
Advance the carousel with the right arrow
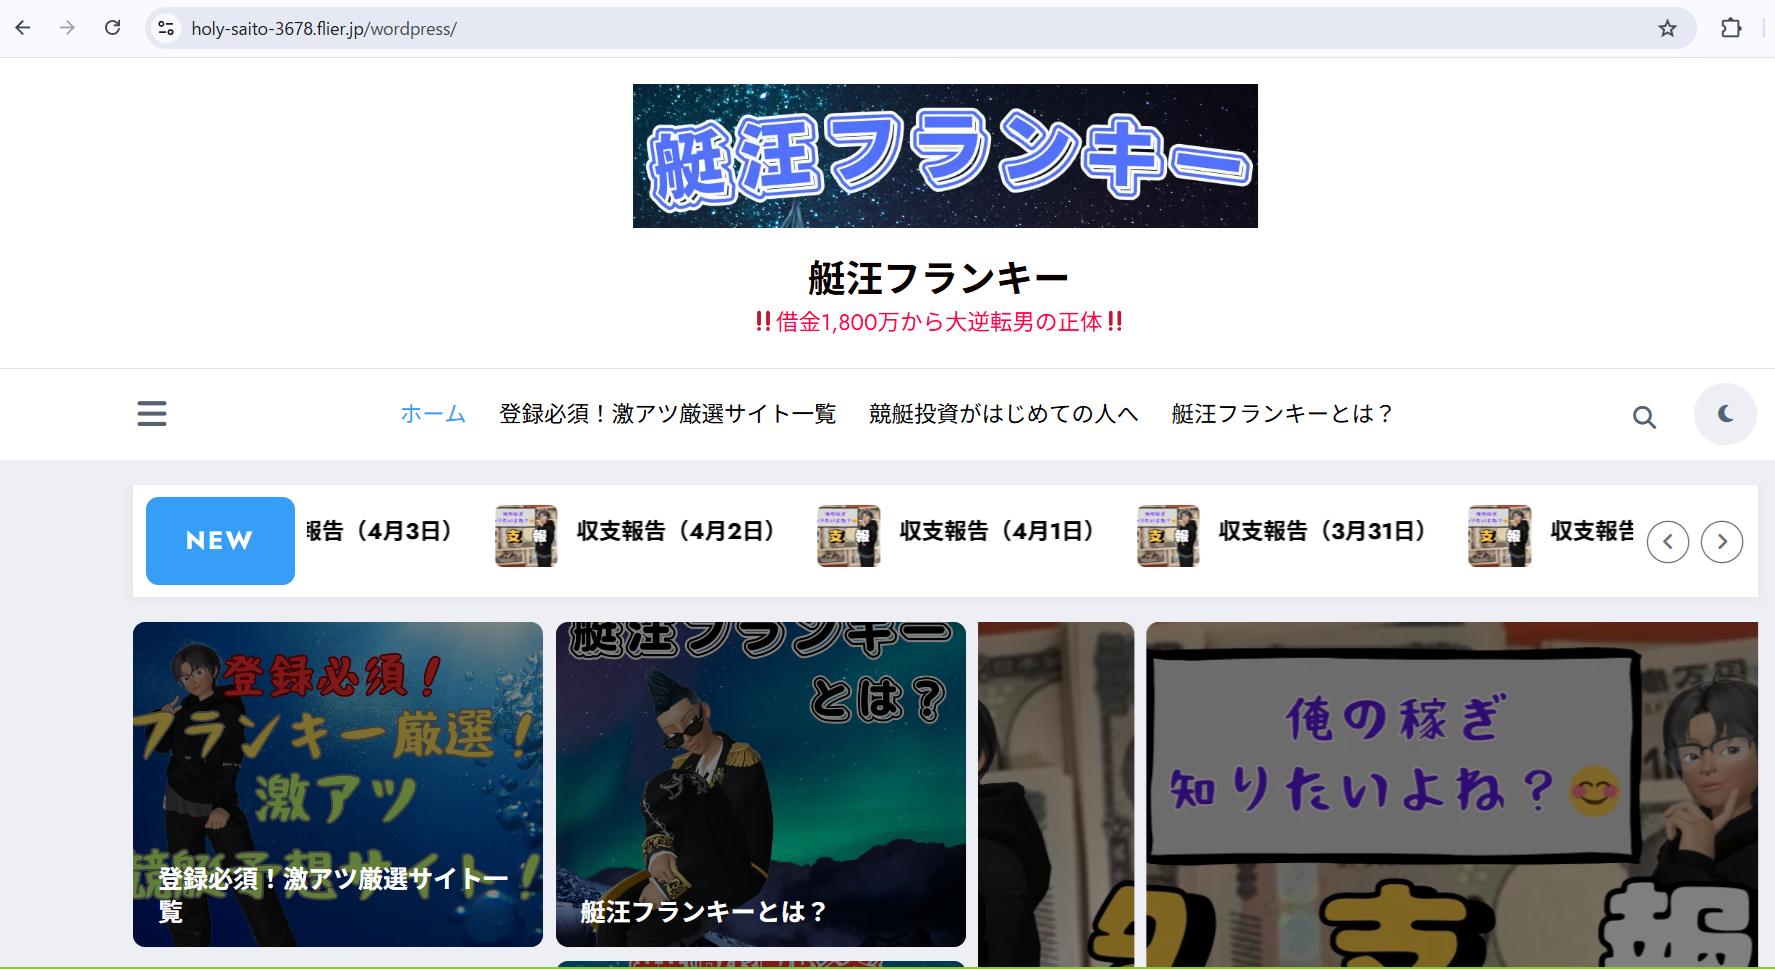[1721, 541]
